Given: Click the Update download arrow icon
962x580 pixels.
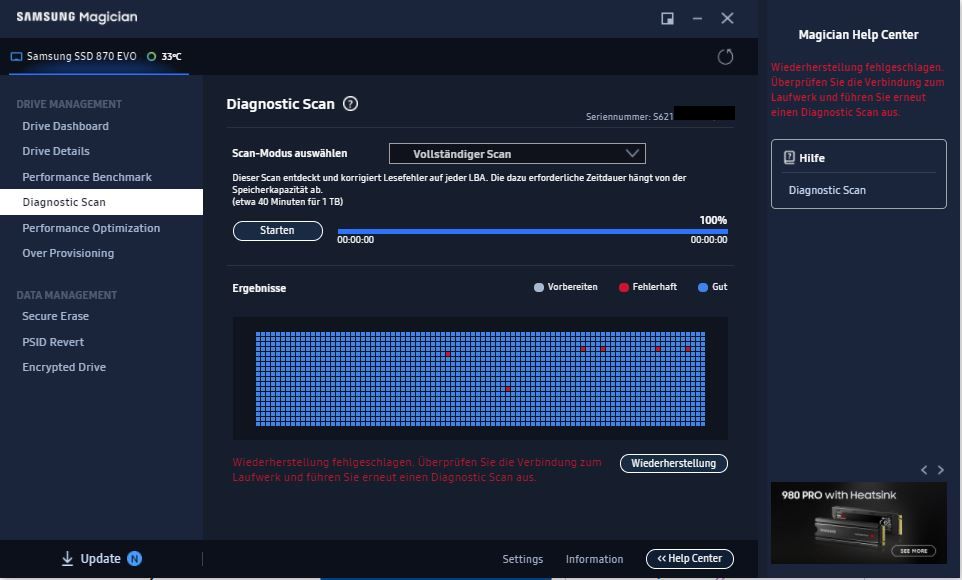Looking at the screenshot, I should click(x=67, y=559).
